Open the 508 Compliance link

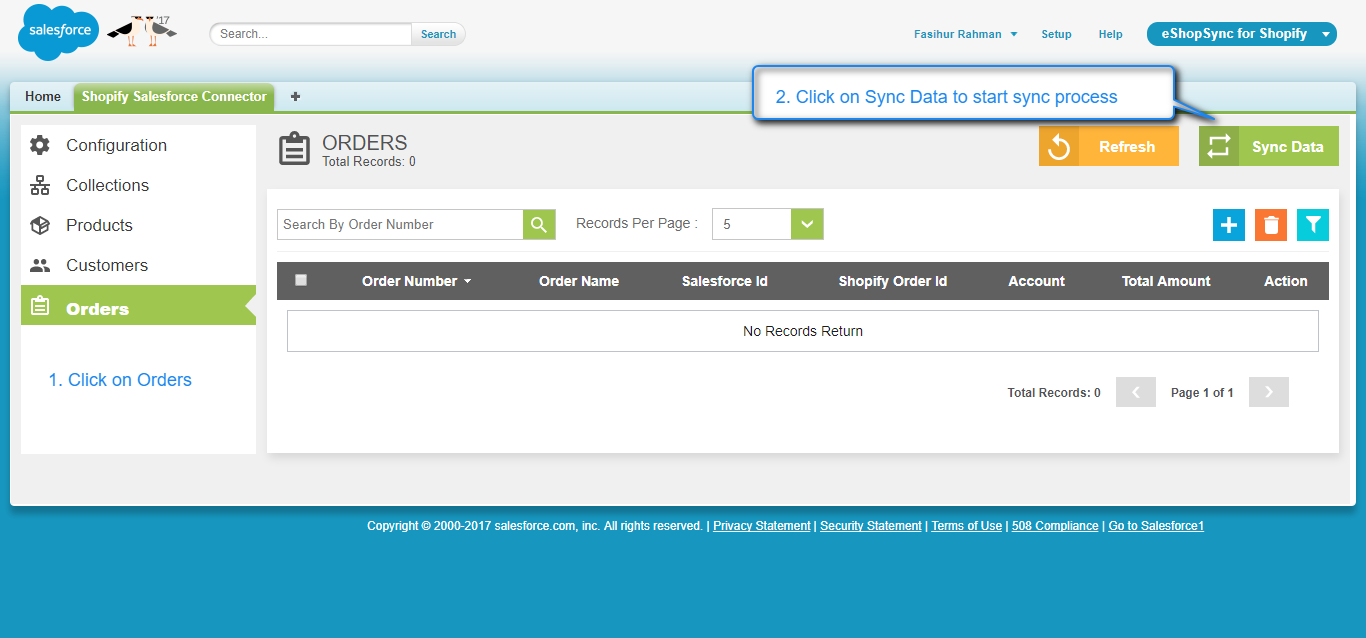click(x=1055, y=526)
